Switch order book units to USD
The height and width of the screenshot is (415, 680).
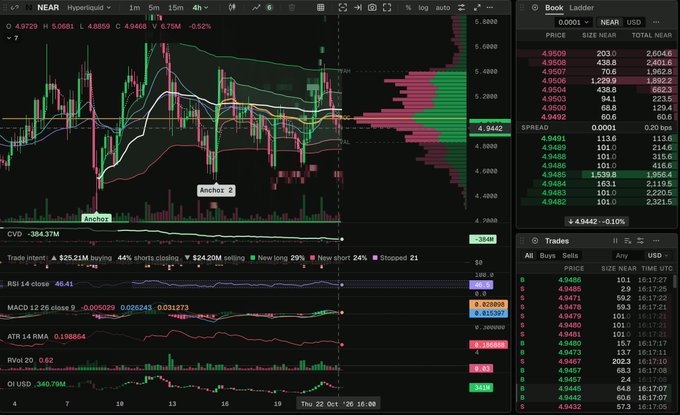634,22
